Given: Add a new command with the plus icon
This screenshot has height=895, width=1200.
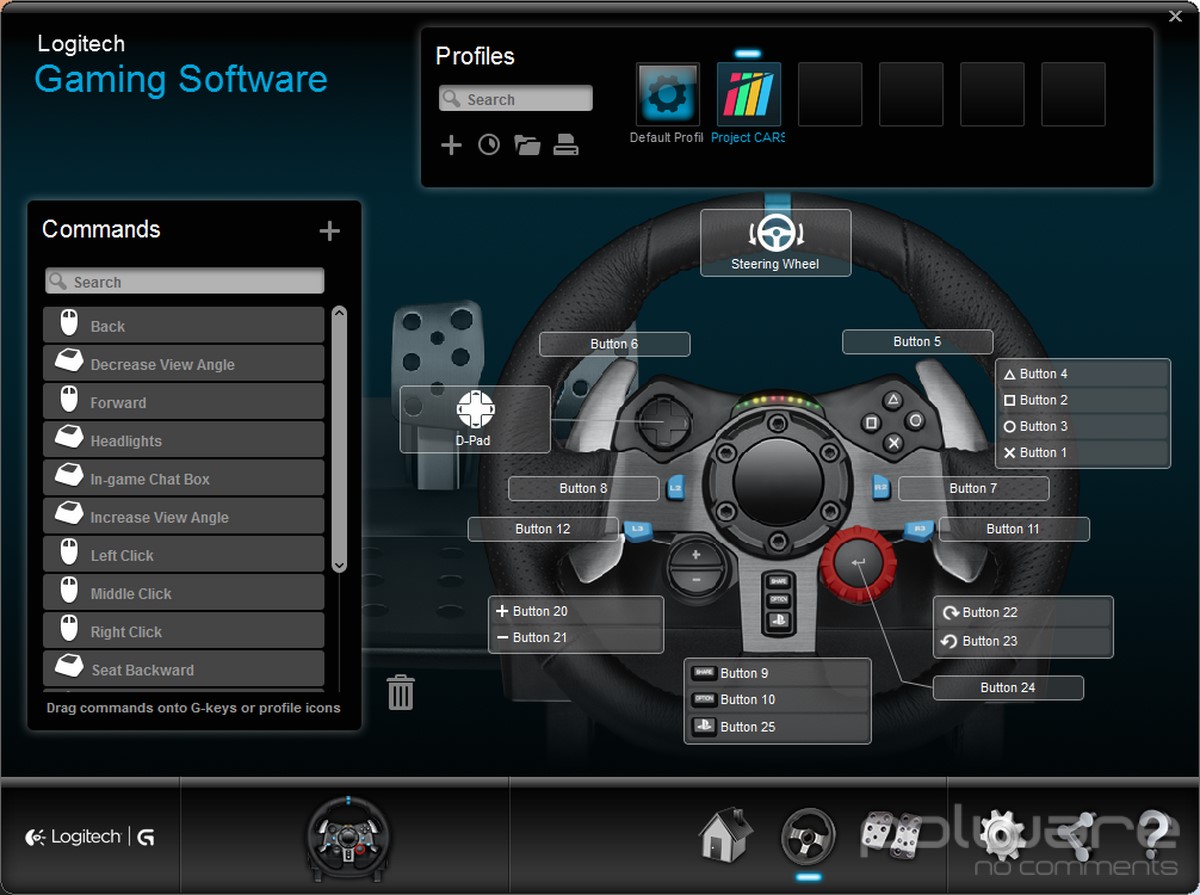Looking at the screenshot, I should coord(330,231).
